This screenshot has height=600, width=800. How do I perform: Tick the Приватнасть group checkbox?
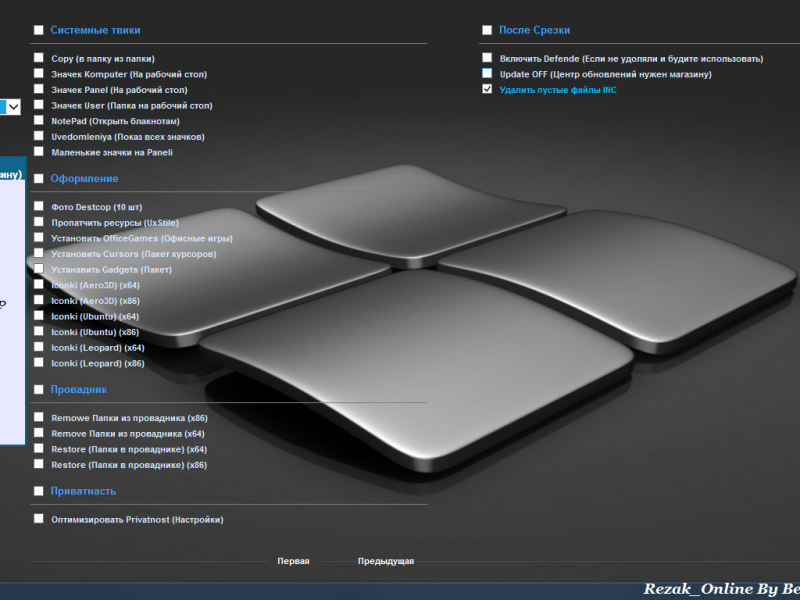point(39,491)
